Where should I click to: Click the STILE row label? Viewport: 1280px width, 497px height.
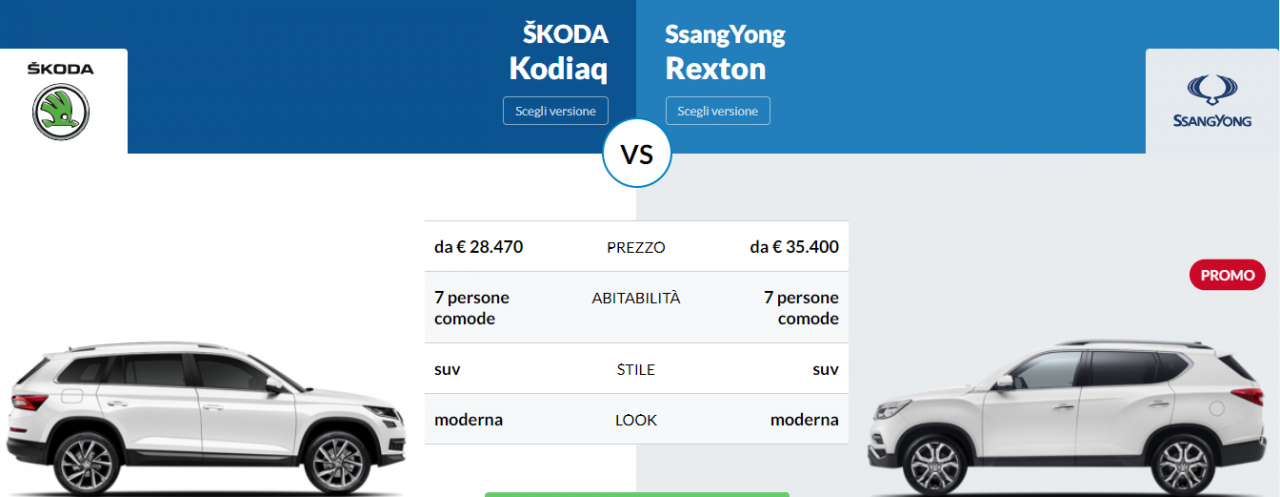pyautogui.click(x=636, y=370)
